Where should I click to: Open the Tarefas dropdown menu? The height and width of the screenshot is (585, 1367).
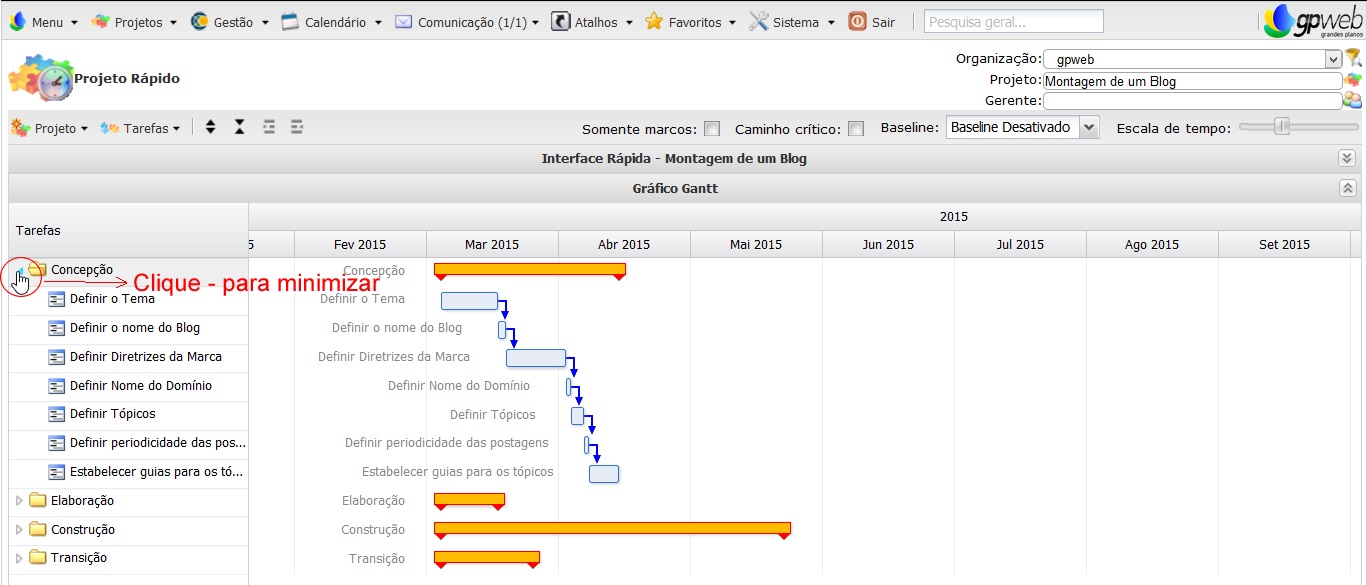coord(140,127)
